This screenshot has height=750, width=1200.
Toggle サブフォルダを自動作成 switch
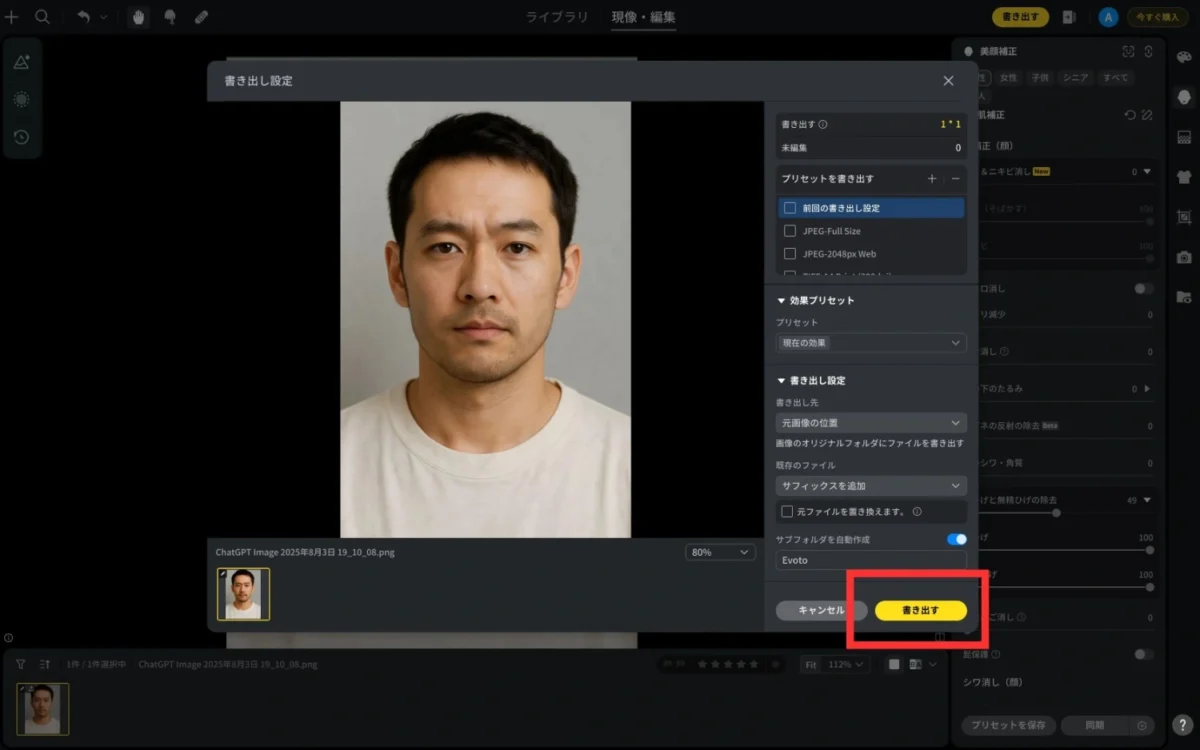click(x=956, y=539)
